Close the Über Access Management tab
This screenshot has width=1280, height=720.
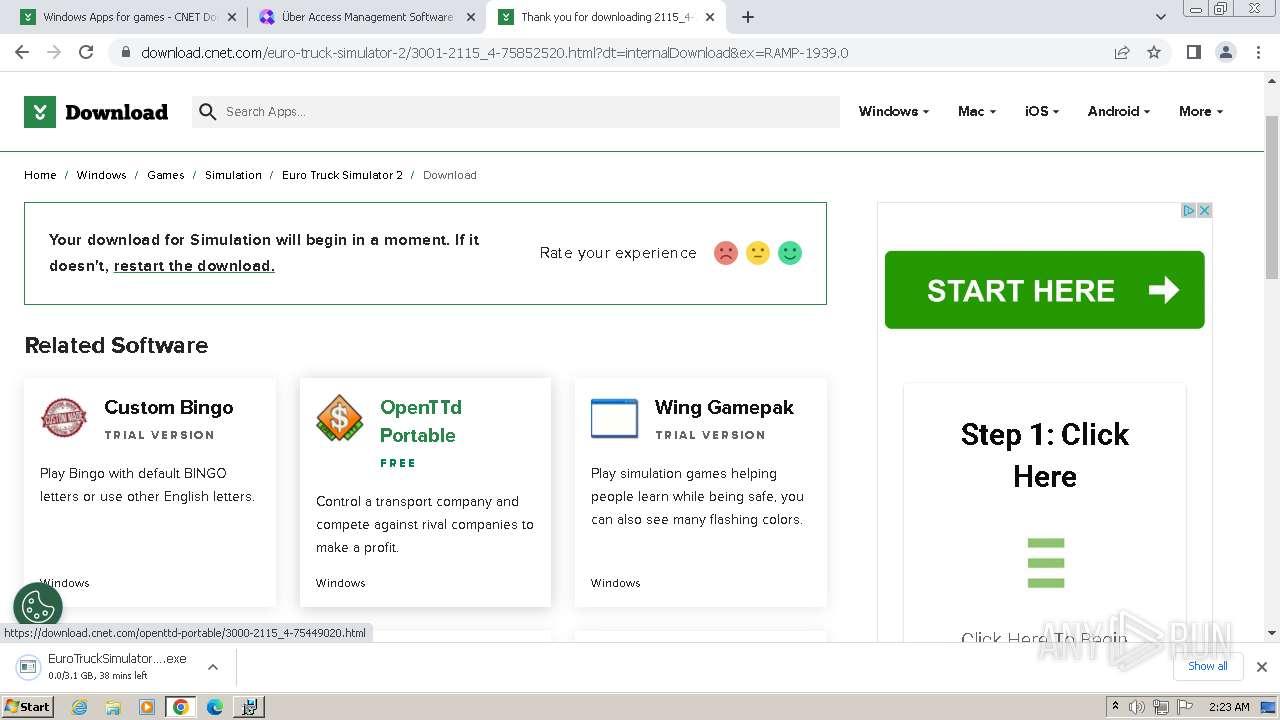coord(471,17)
